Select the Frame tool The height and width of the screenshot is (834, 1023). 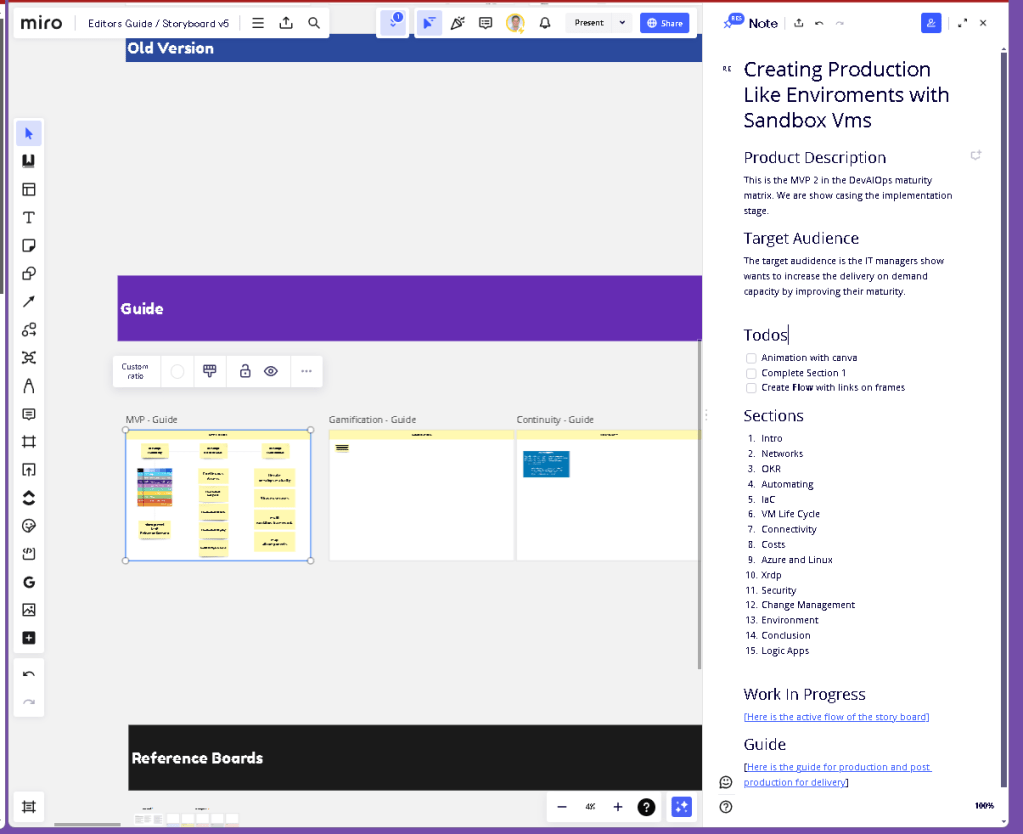click(x=29, y=442)
